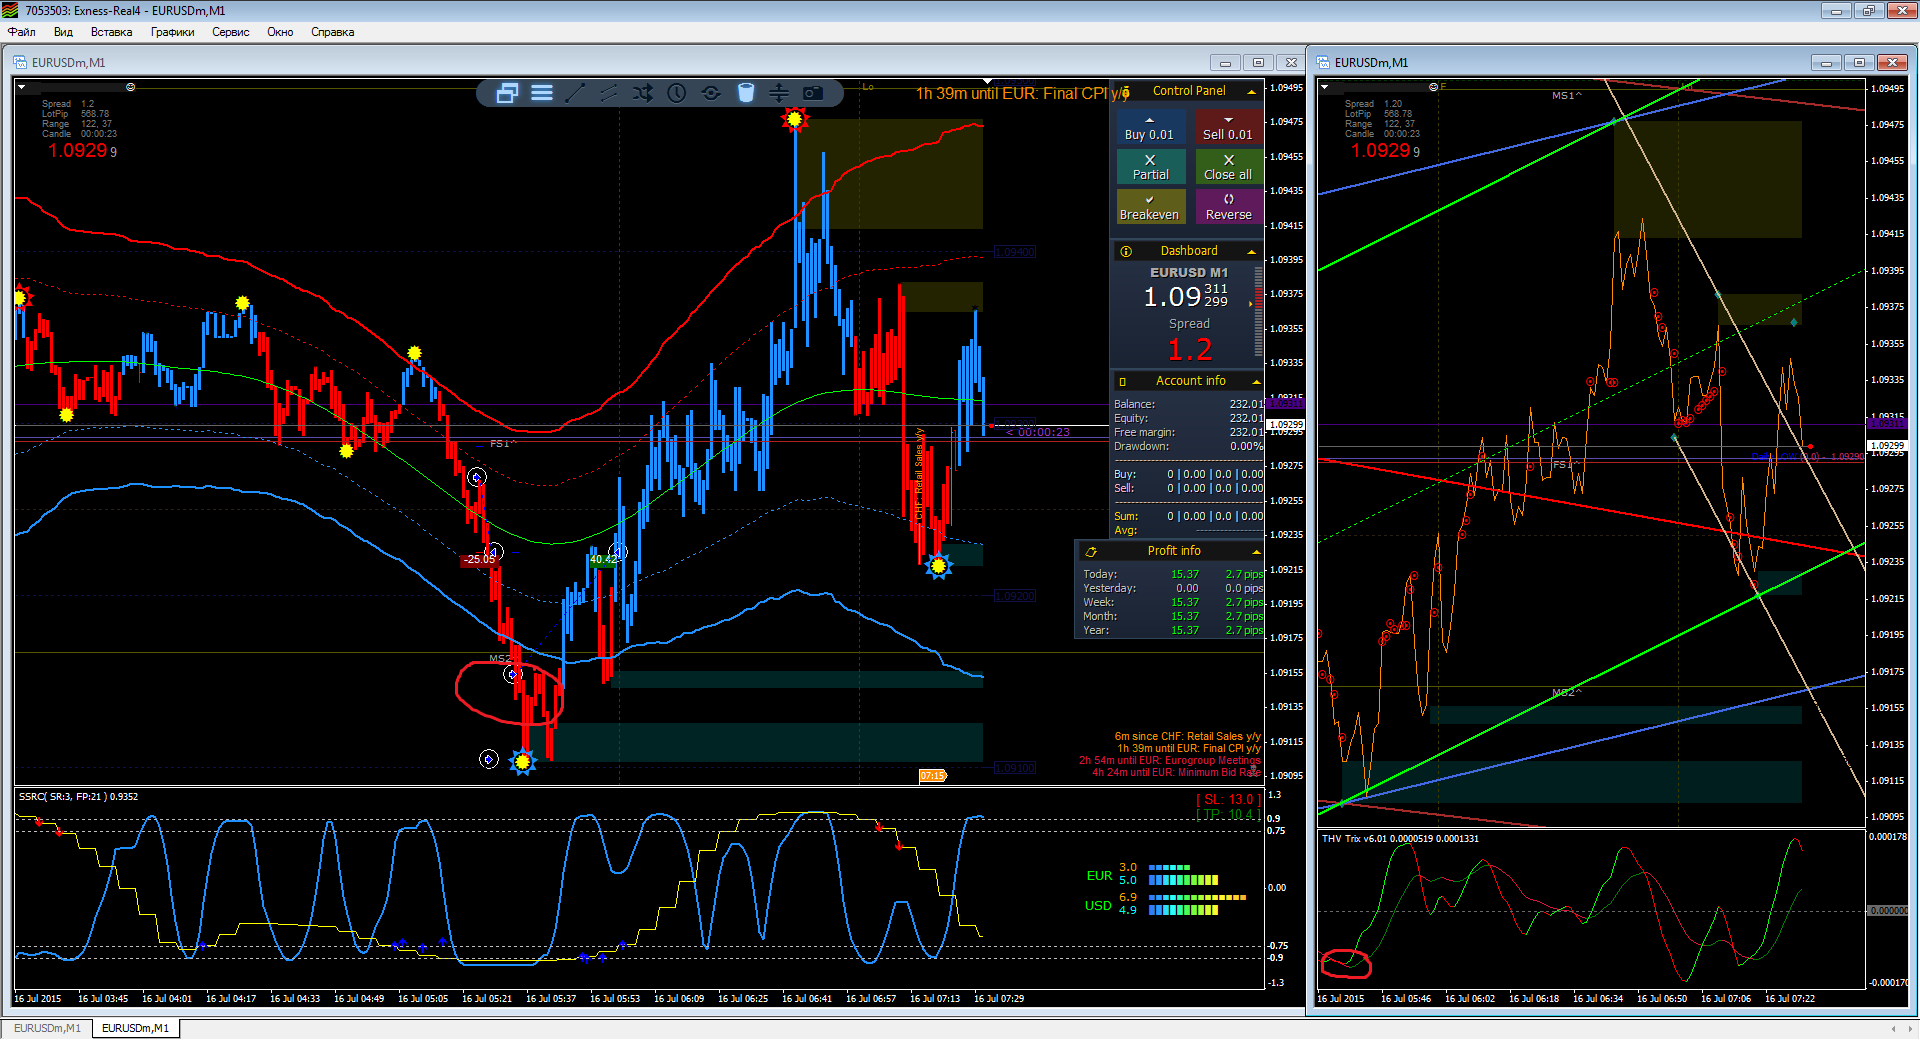Open the Окно menu

click(280, 32)
